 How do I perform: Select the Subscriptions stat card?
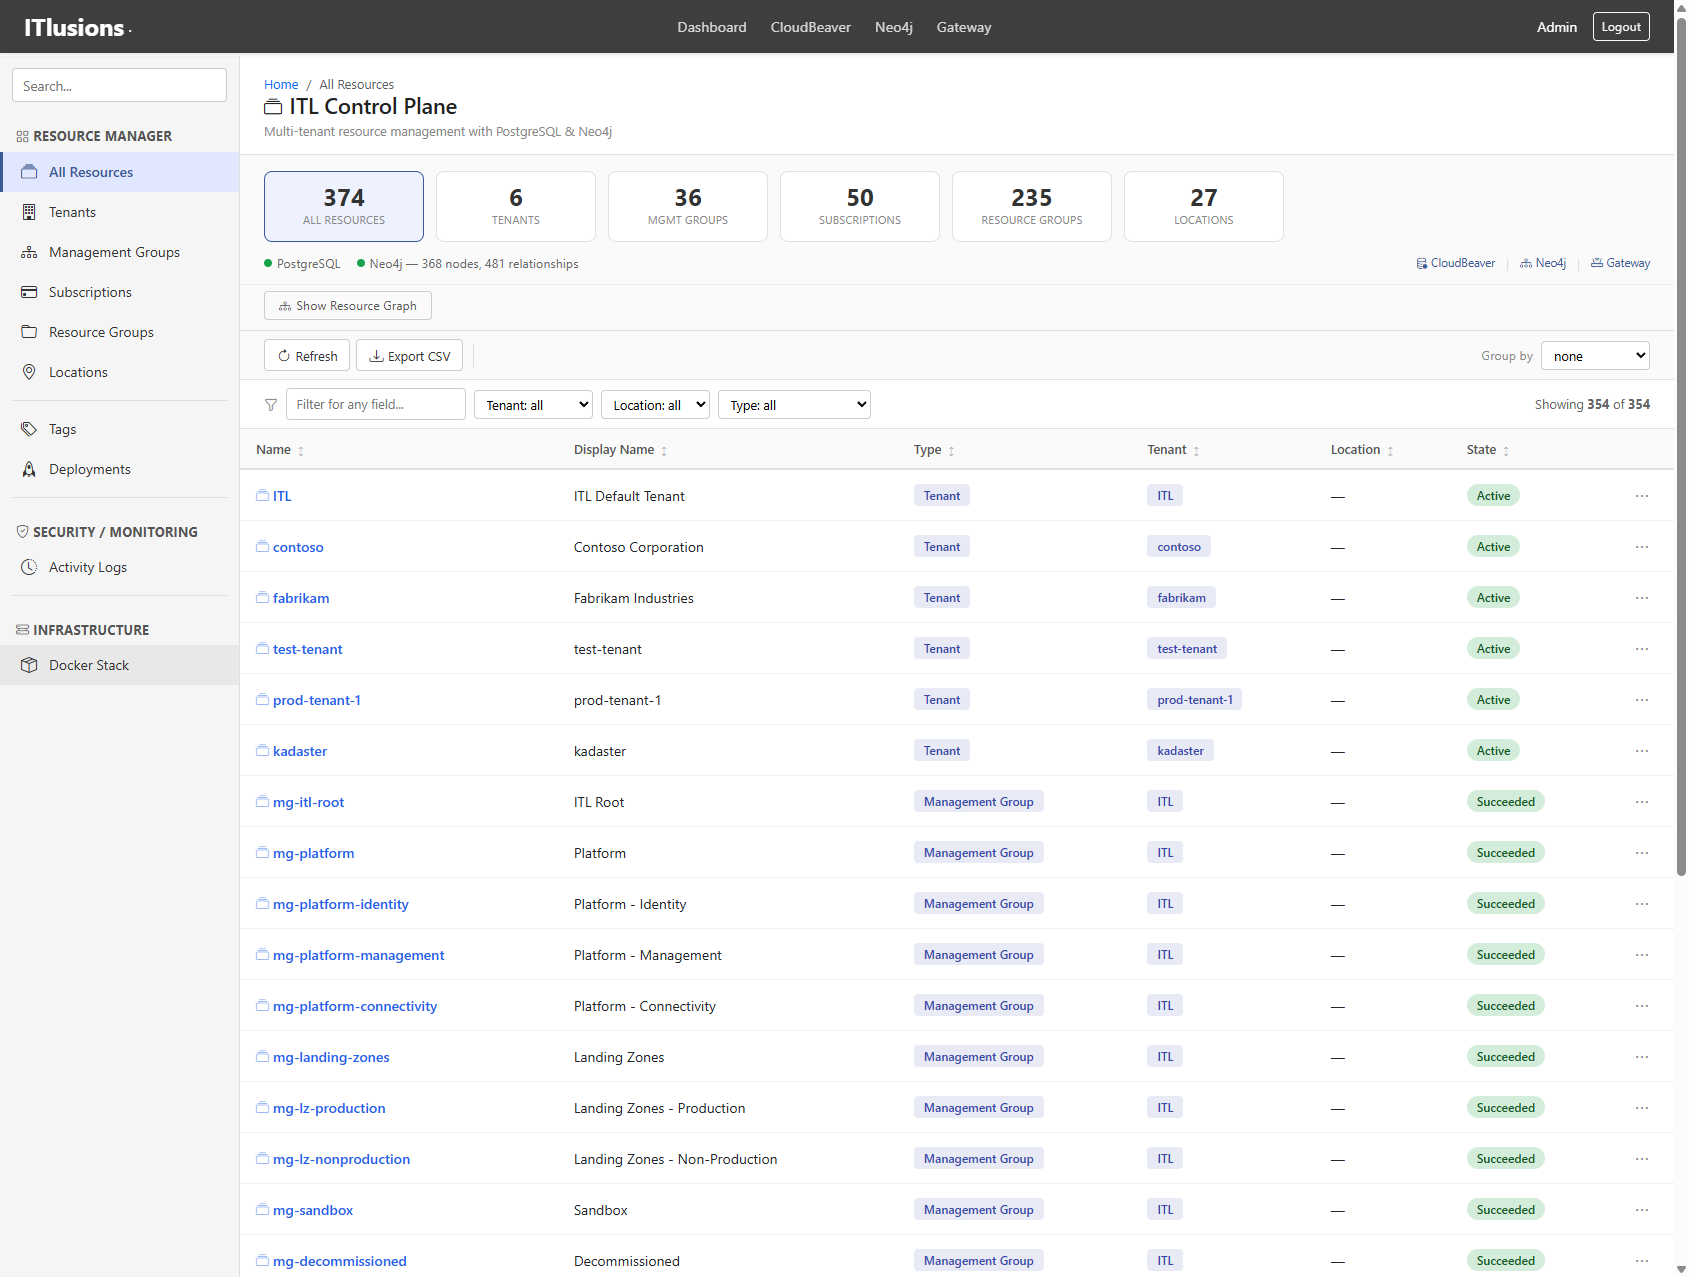coord(859,206)
